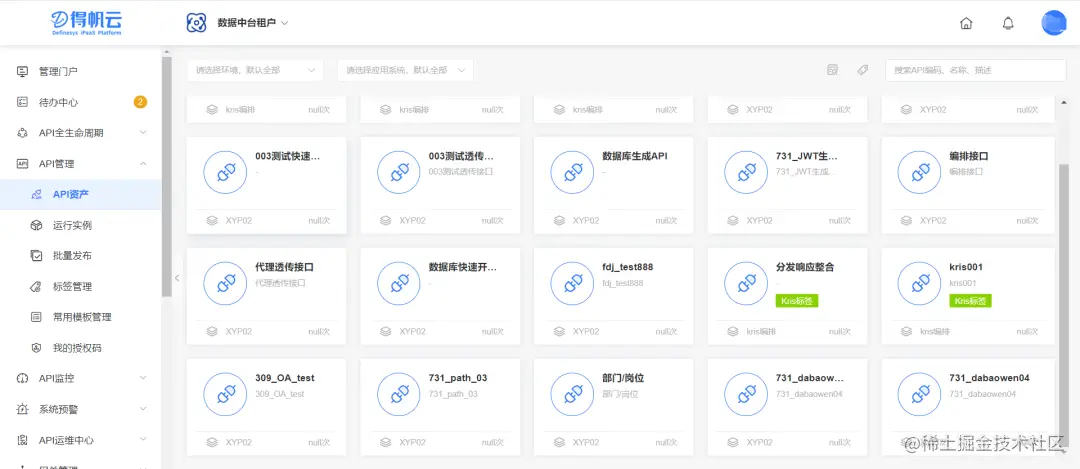Click plug icon of 数据库快速开 card
The image size is (1080, 469).
[x=398, y=283]
